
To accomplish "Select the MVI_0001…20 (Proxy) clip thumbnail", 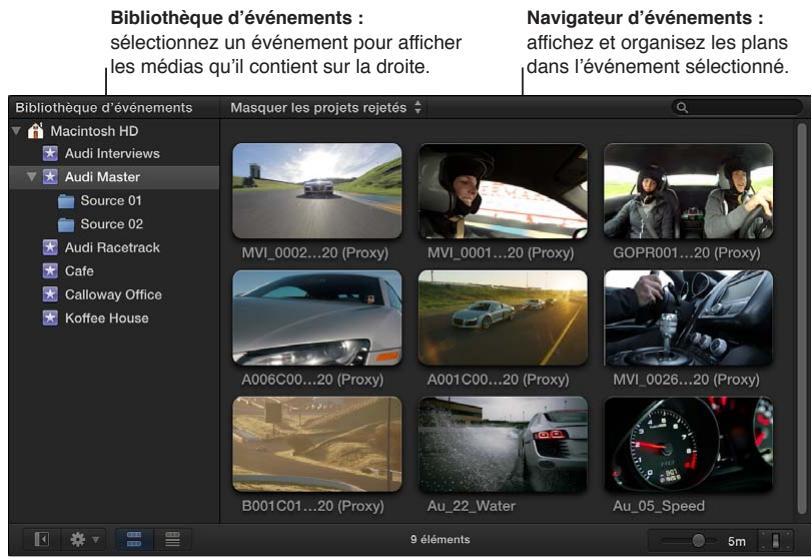I will click(x=503, y=191).
